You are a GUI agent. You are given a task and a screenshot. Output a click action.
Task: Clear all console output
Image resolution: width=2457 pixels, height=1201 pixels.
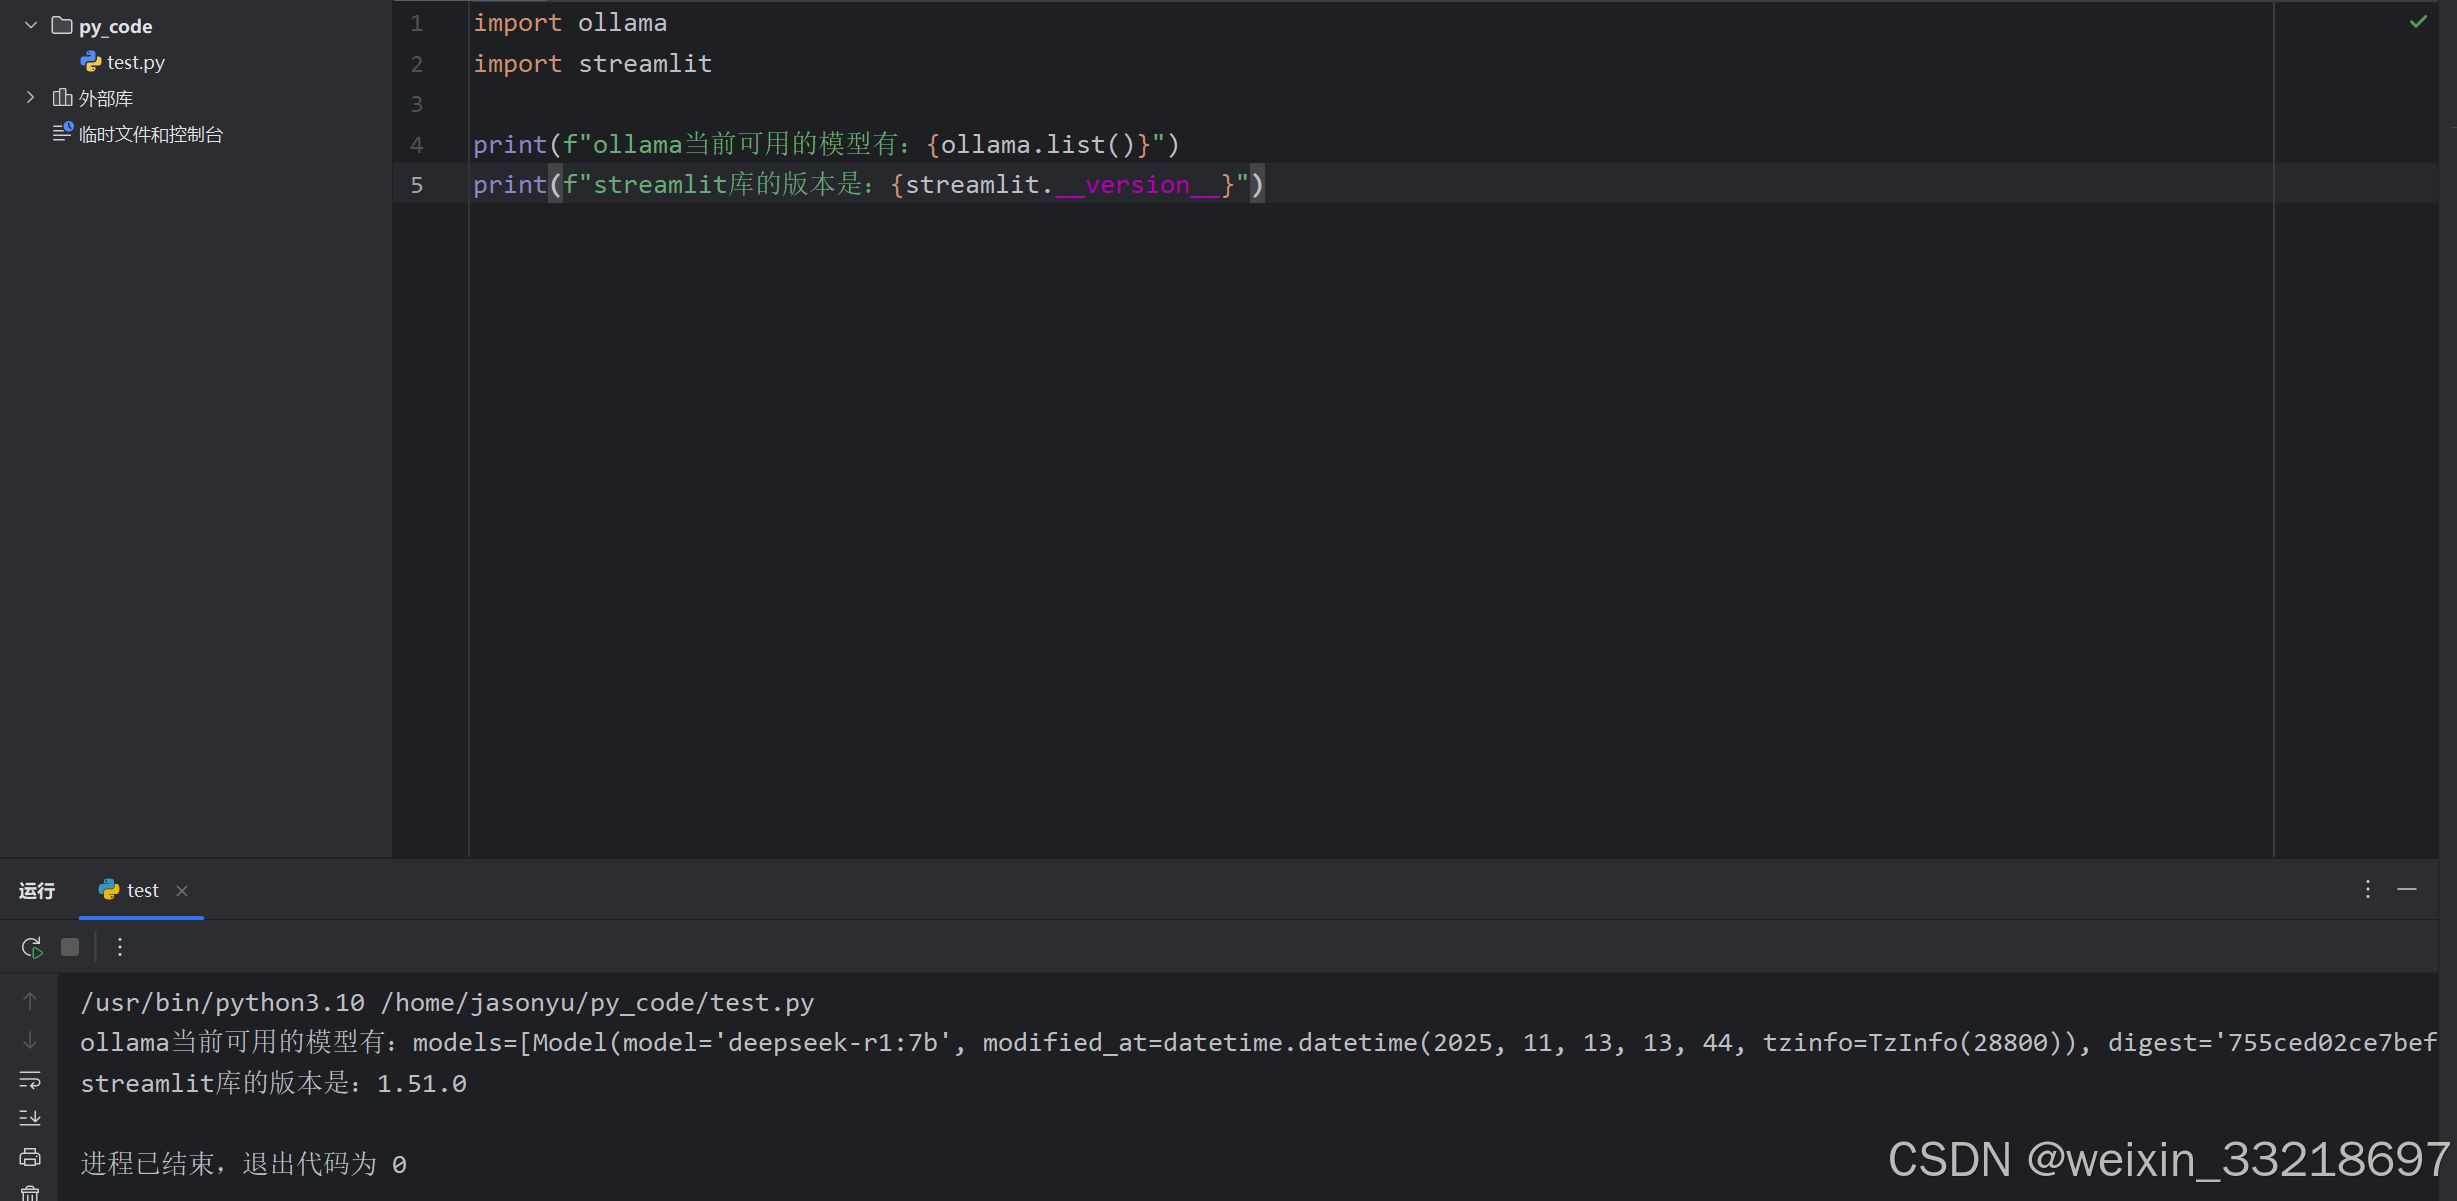(x=30, y=1192)
